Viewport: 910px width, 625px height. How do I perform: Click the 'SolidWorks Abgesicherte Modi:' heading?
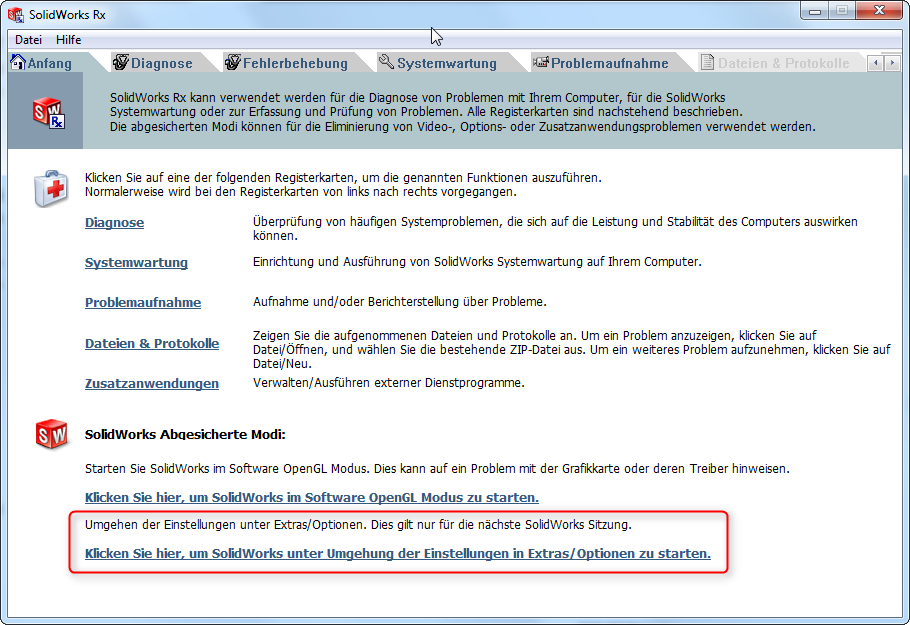click(185, 434)
